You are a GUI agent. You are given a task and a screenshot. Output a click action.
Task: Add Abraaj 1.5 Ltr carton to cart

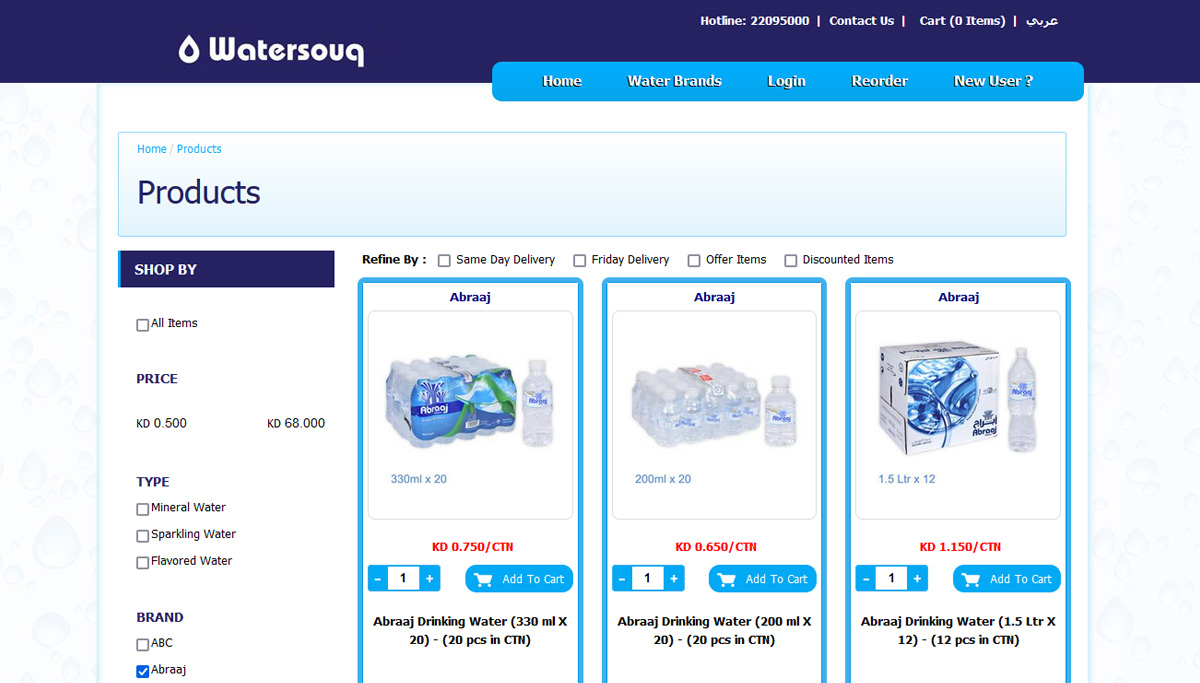(1007, 579)
